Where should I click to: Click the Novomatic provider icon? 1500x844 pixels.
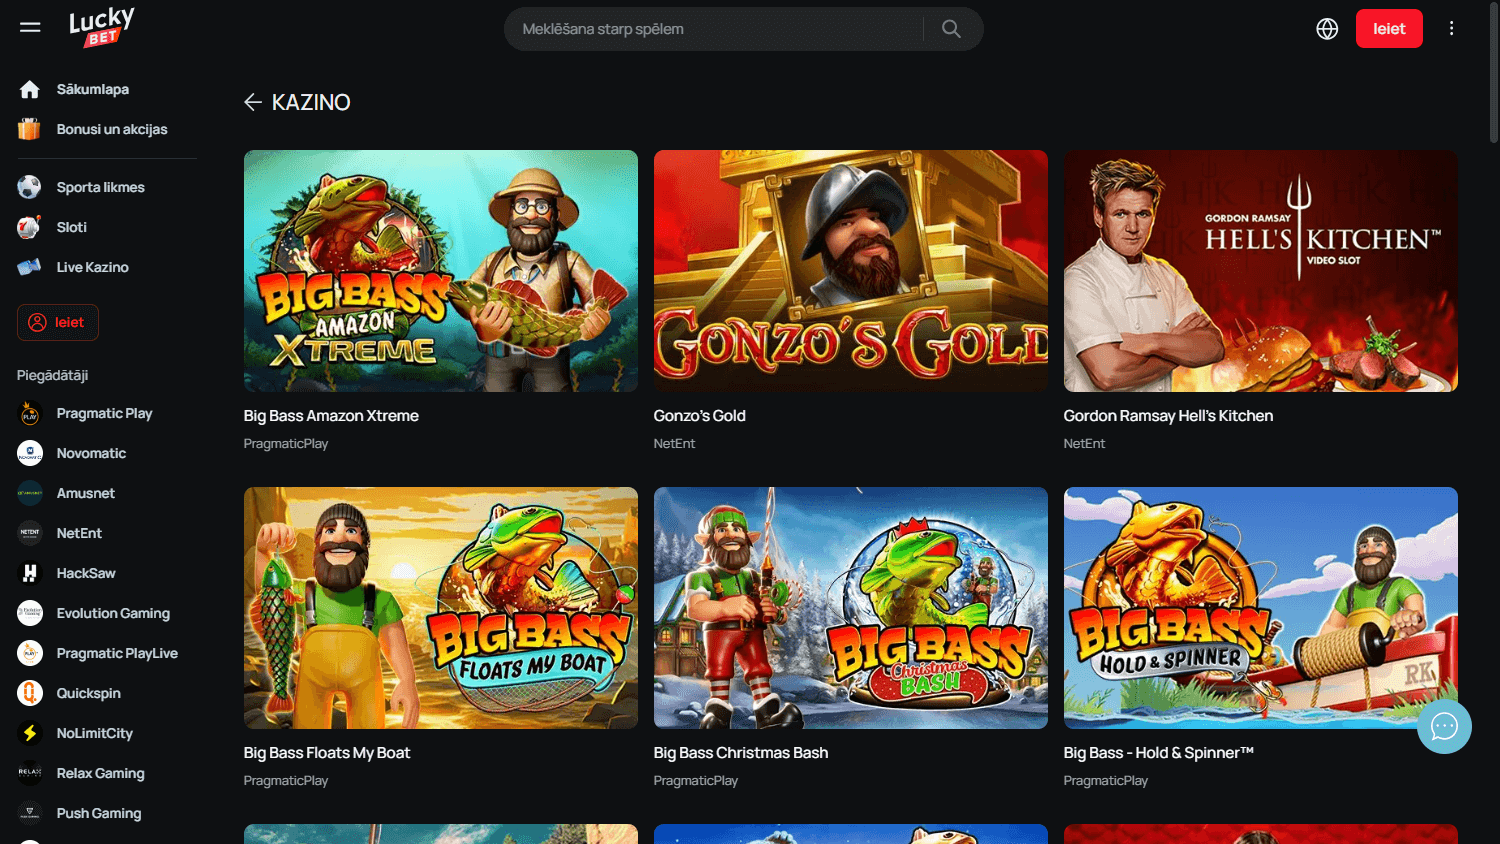coord(29,453)
